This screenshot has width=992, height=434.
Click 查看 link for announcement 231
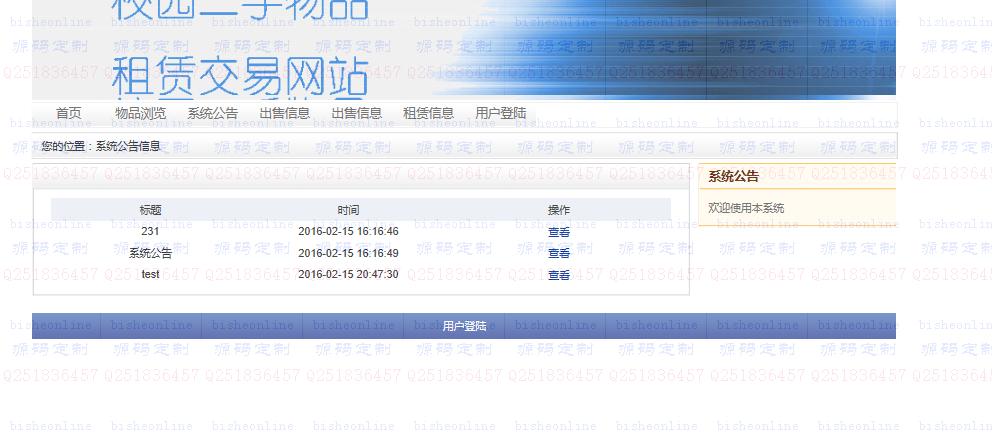point(559,232)
